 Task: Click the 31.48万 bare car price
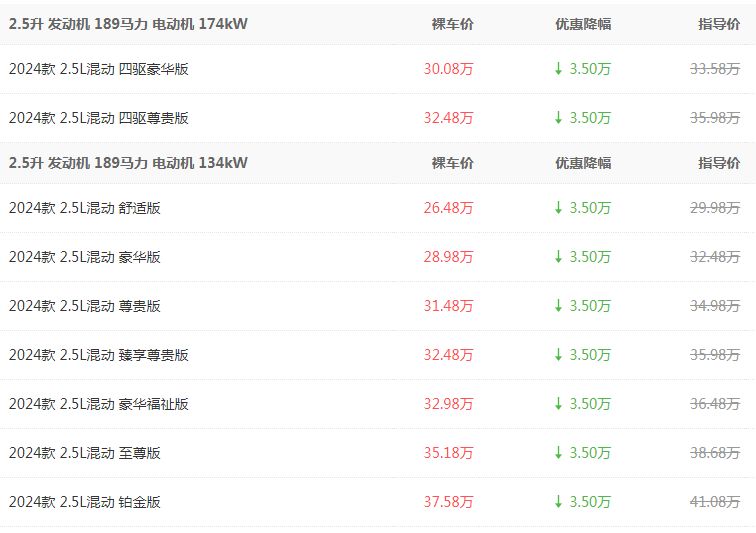click(x=448, y=306)
